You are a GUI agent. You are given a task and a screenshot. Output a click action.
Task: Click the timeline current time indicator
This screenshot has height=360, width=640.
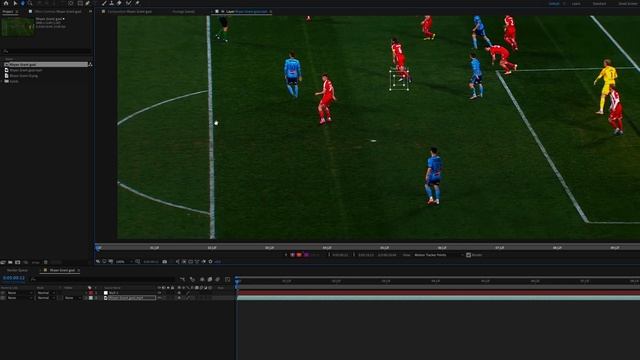click(x=237, y=281)
